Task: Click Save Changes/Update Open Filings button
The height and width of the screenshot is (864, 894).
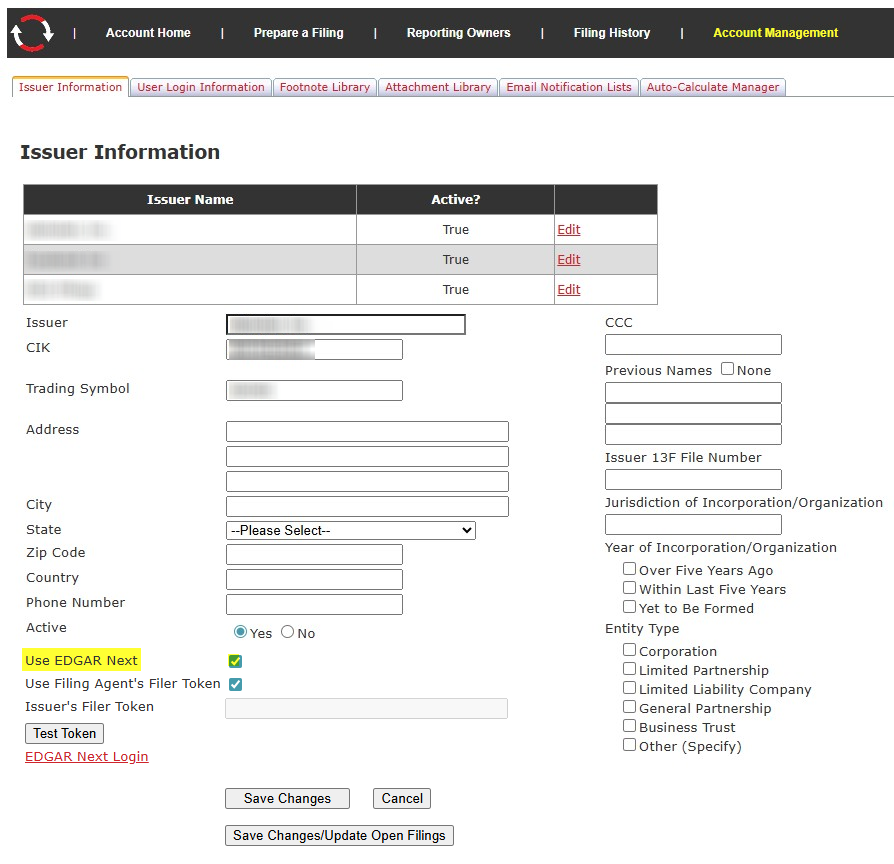Action: pyautogui.click(x=339, y=835)
